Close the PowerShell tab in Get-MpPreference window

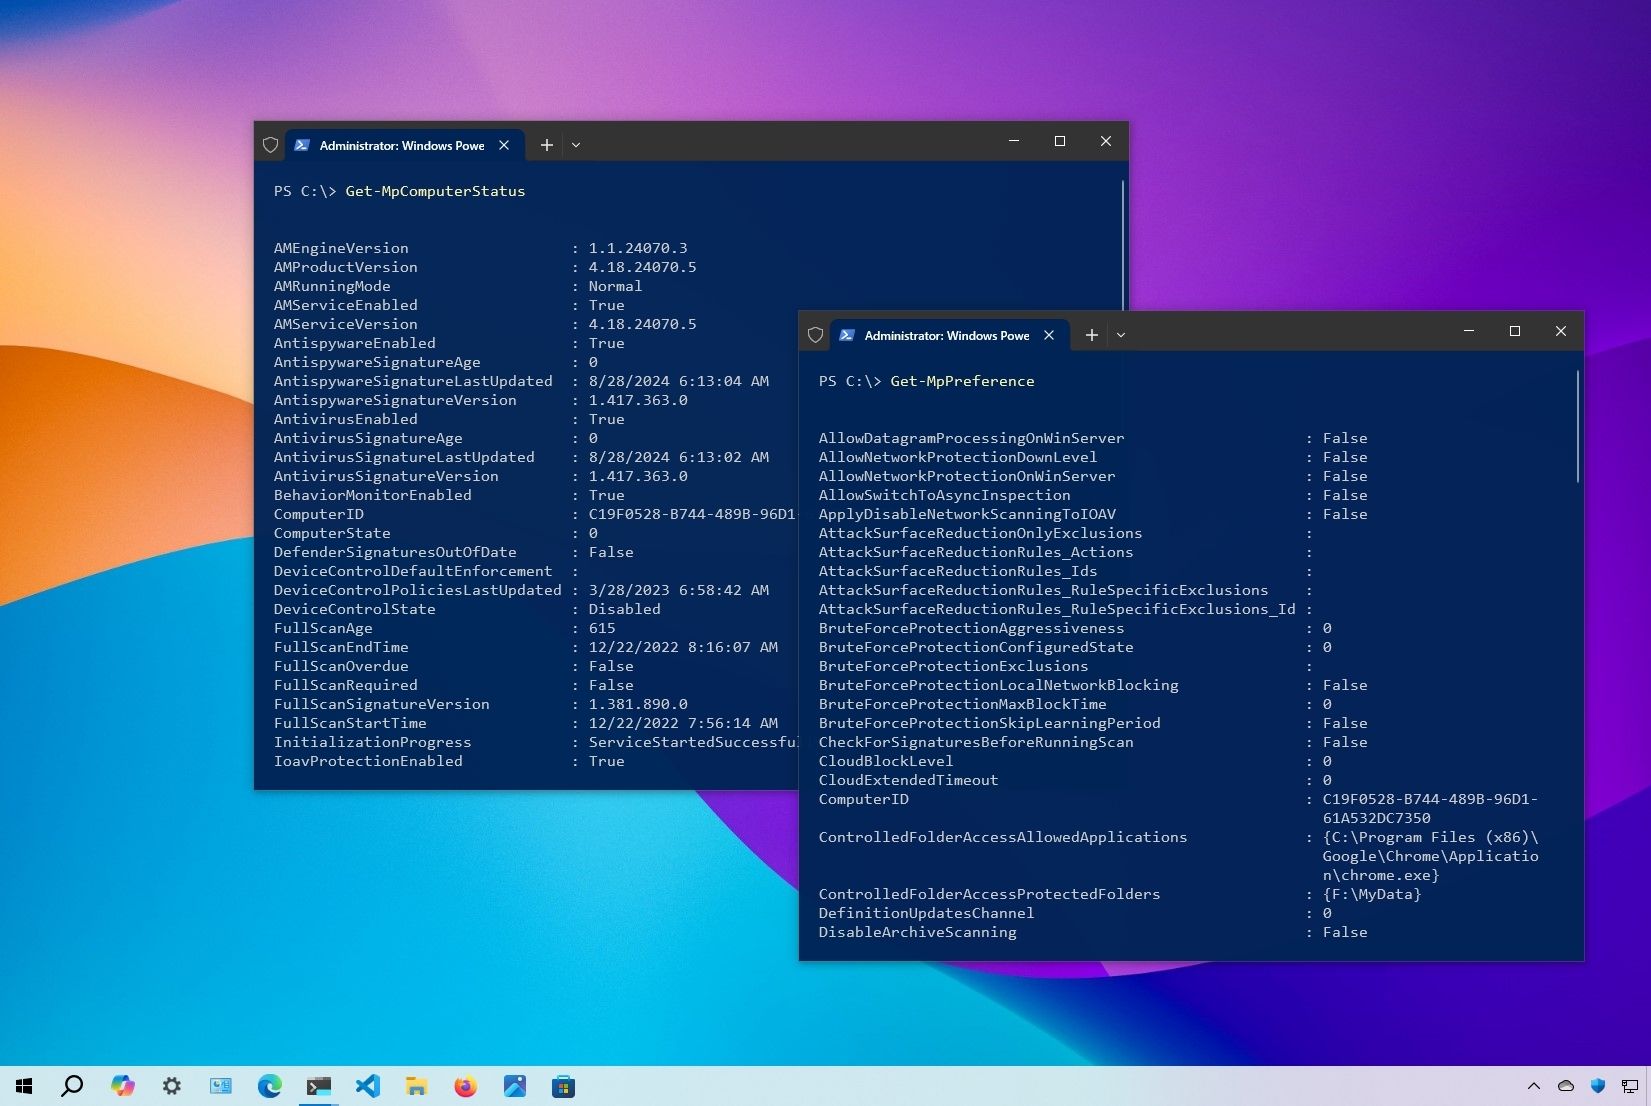tap(1049, 335)
